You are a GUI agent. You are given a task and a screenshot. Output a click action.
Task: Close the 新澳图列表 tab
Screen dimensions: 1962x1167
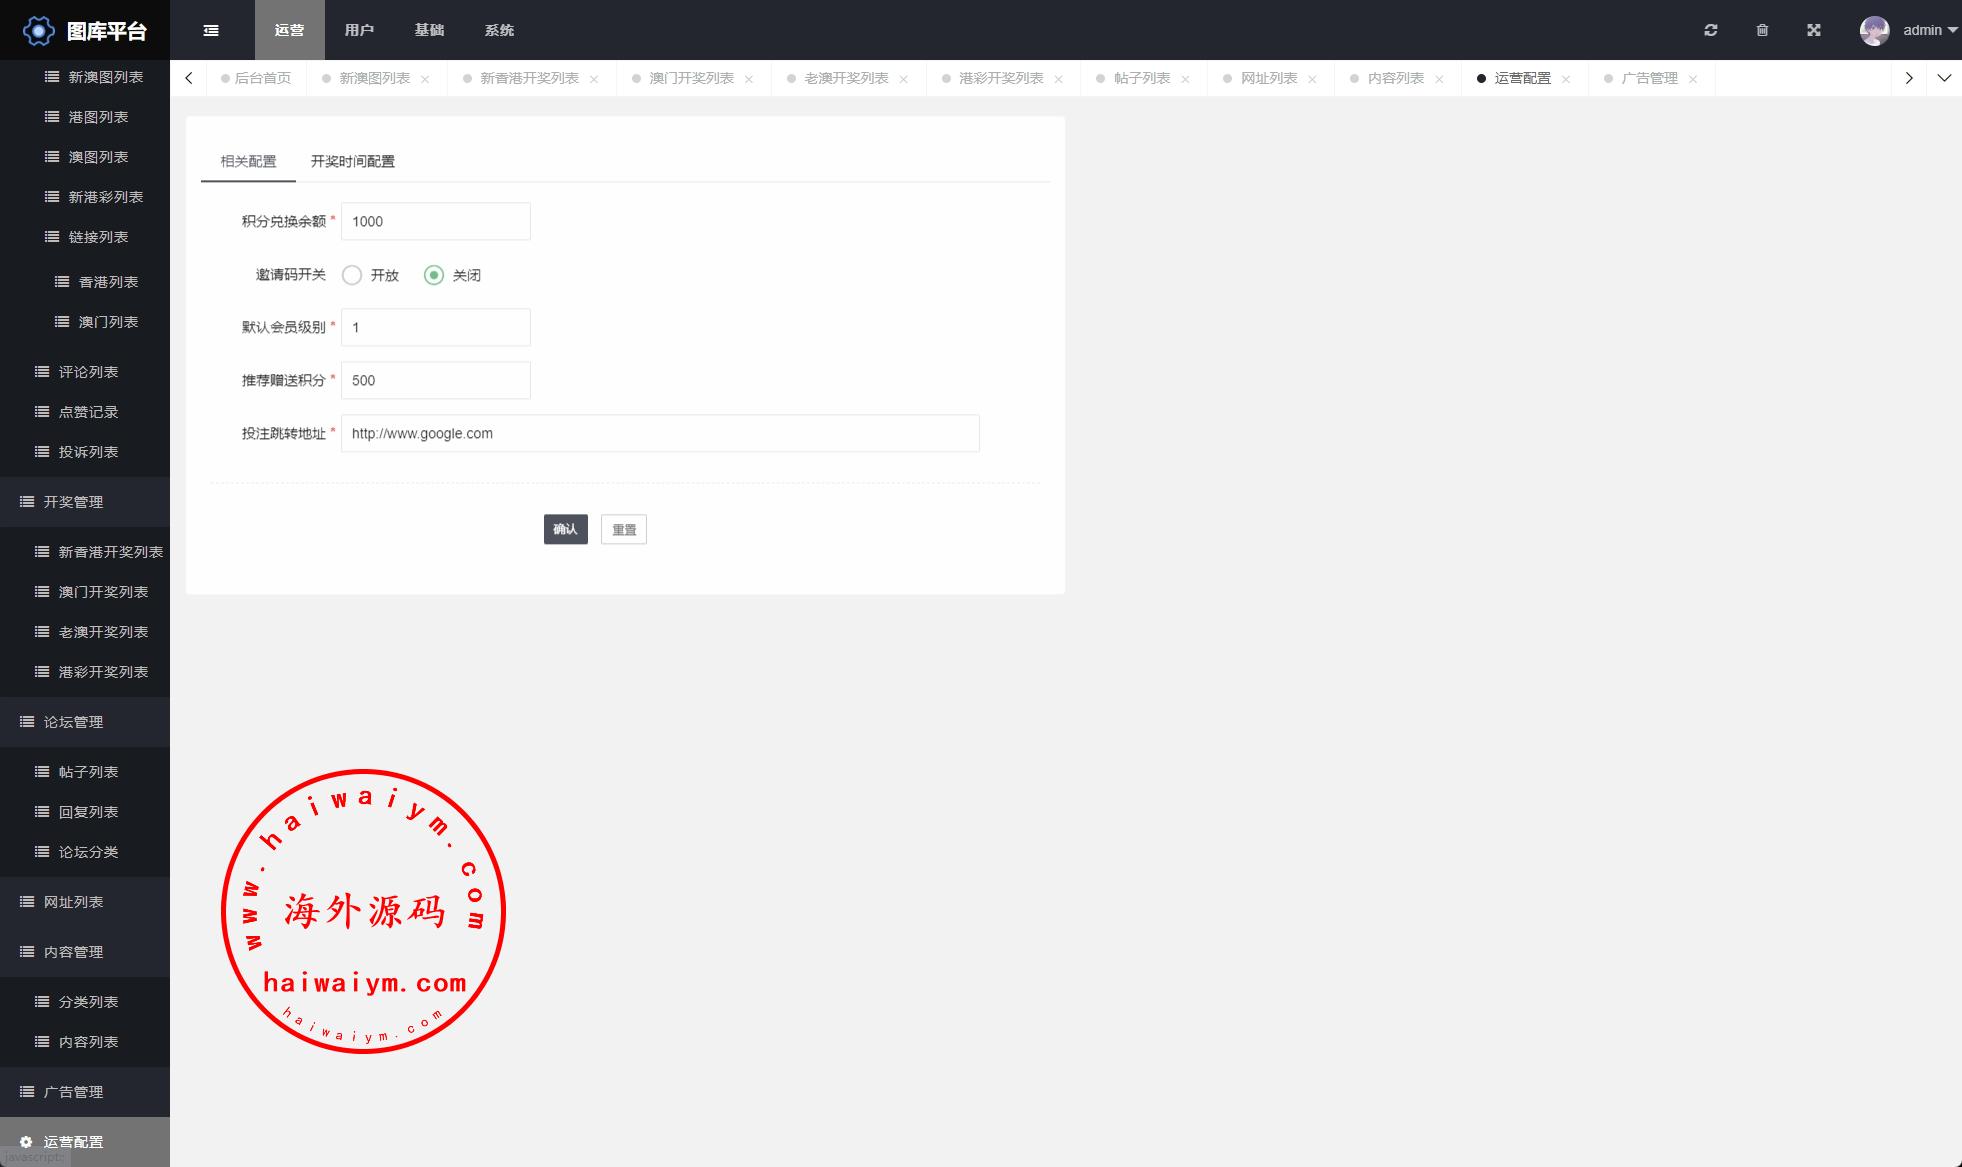pyautogui.click(x=425, y=79)
